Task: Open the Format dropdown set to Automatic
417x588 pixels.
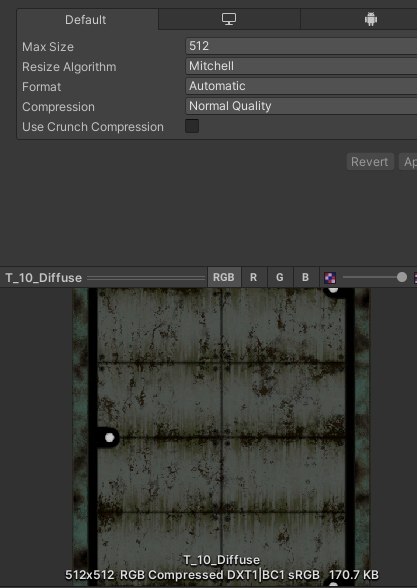Action: coord(301,86)
